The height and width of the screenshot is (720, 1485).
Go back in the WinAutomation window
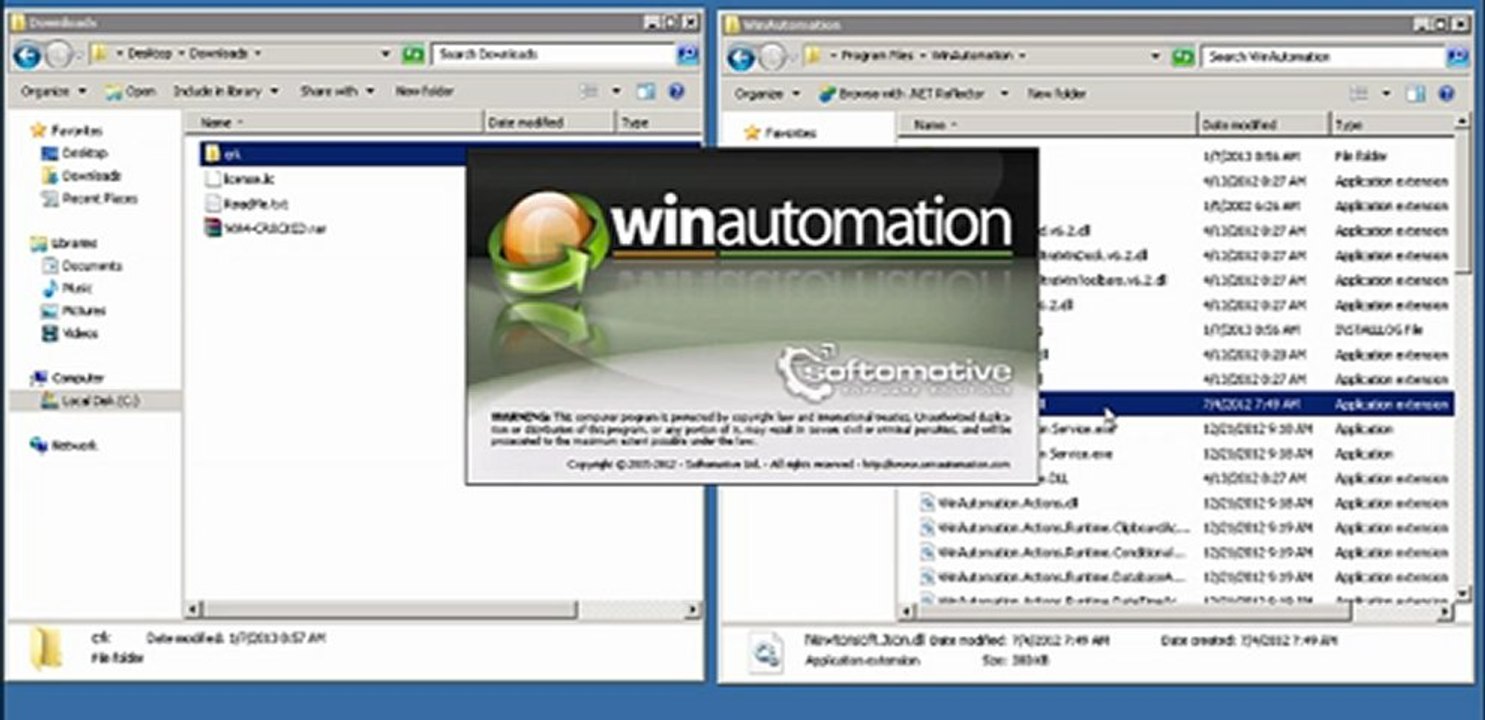tap(741, 57)
